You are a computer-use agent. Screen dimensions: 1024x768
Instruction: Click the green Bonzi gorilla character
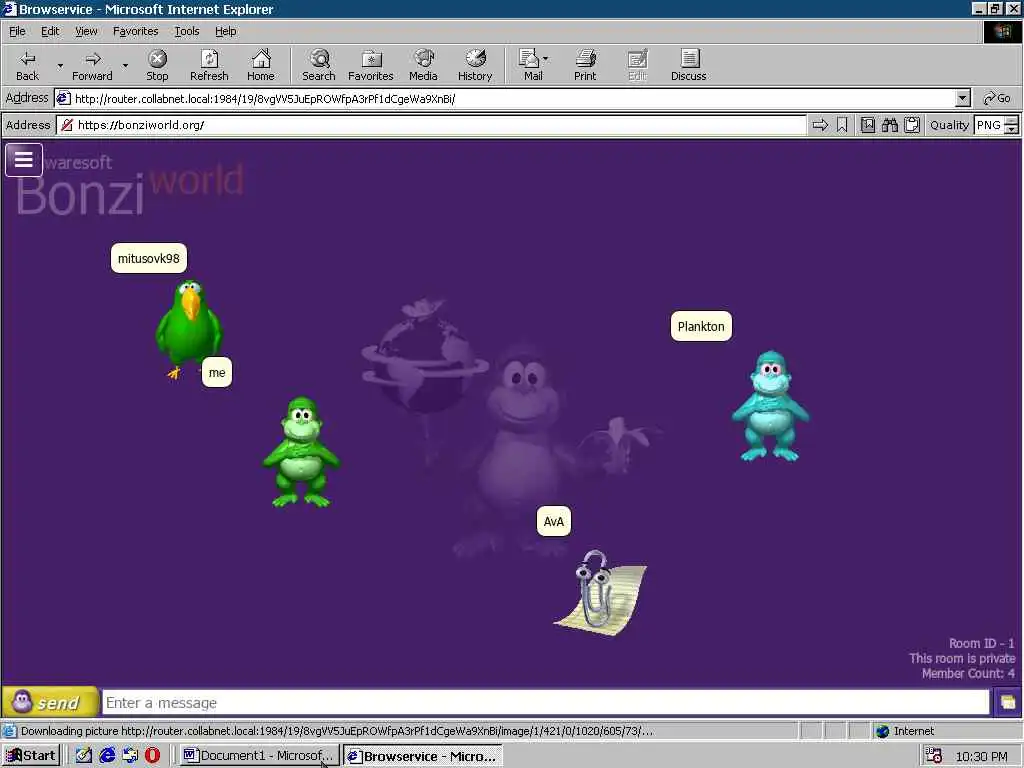[x=301, y=452]
